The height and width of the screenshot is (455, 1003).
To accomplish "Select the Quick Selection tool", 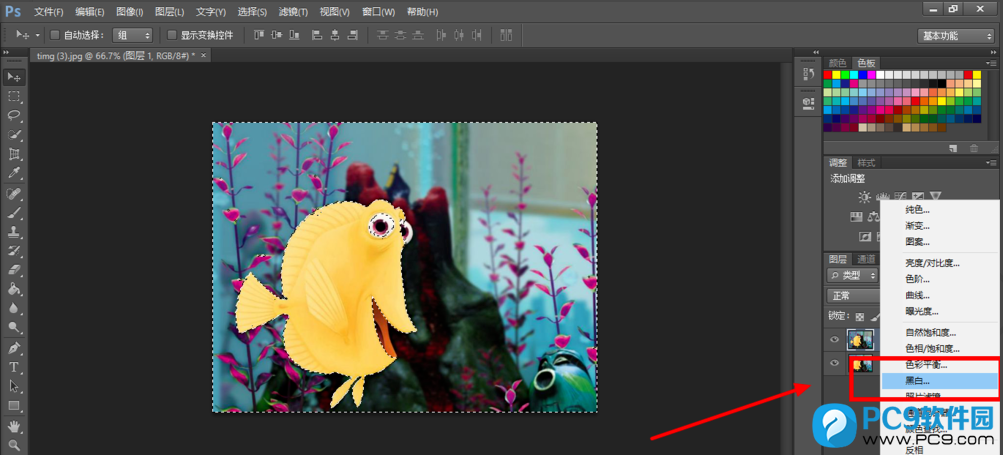I will (x=13, y=135).
